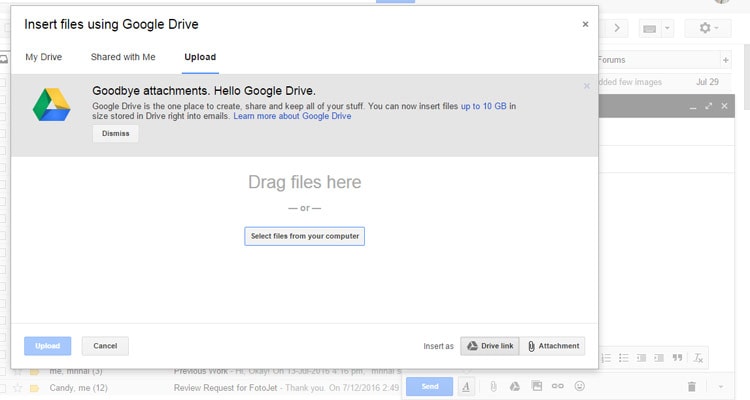Apply numbered list in the formatting bar

pyautogui.click(x=606, y=358)
